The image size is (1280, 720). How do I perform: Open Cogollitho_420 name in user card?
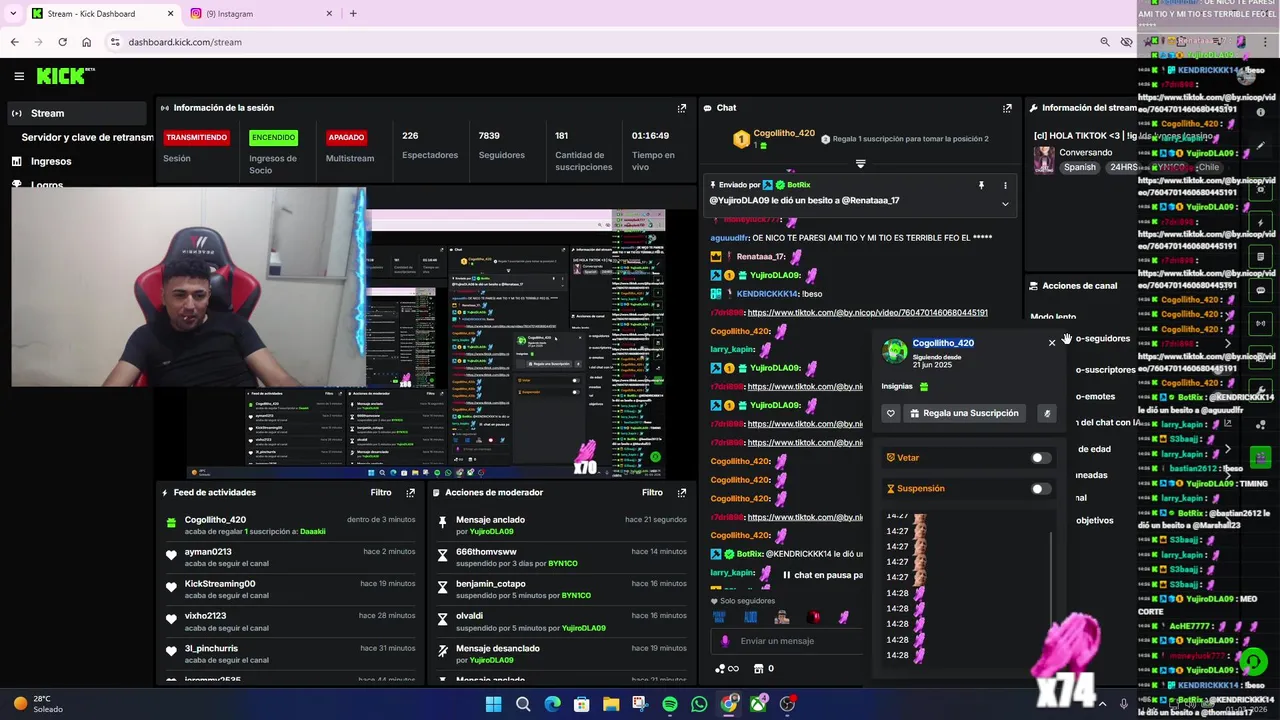coord(943,343)
